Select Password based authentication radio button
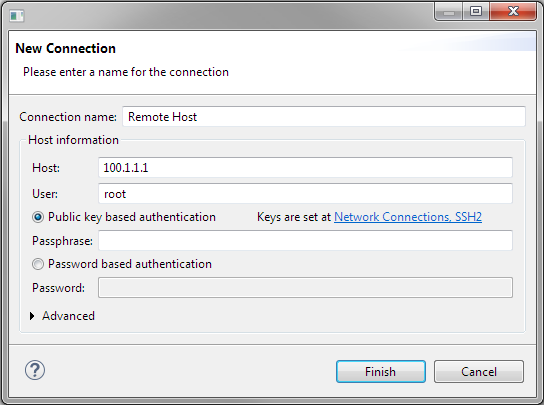544x405 pixels. click(38, 264)
